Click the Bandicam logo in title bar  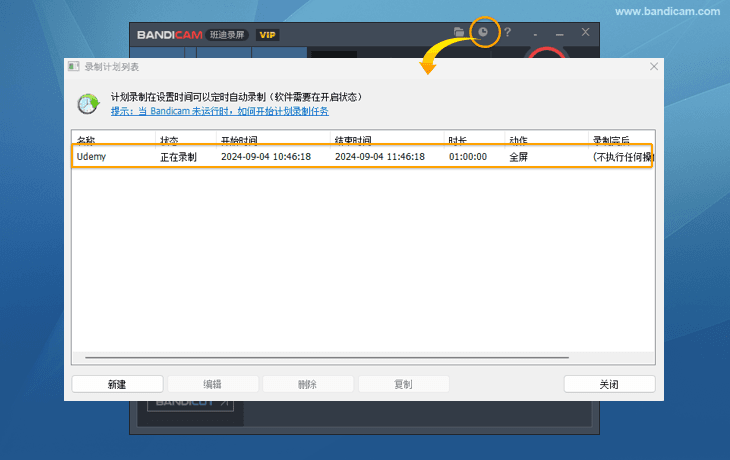coord(169,35)
